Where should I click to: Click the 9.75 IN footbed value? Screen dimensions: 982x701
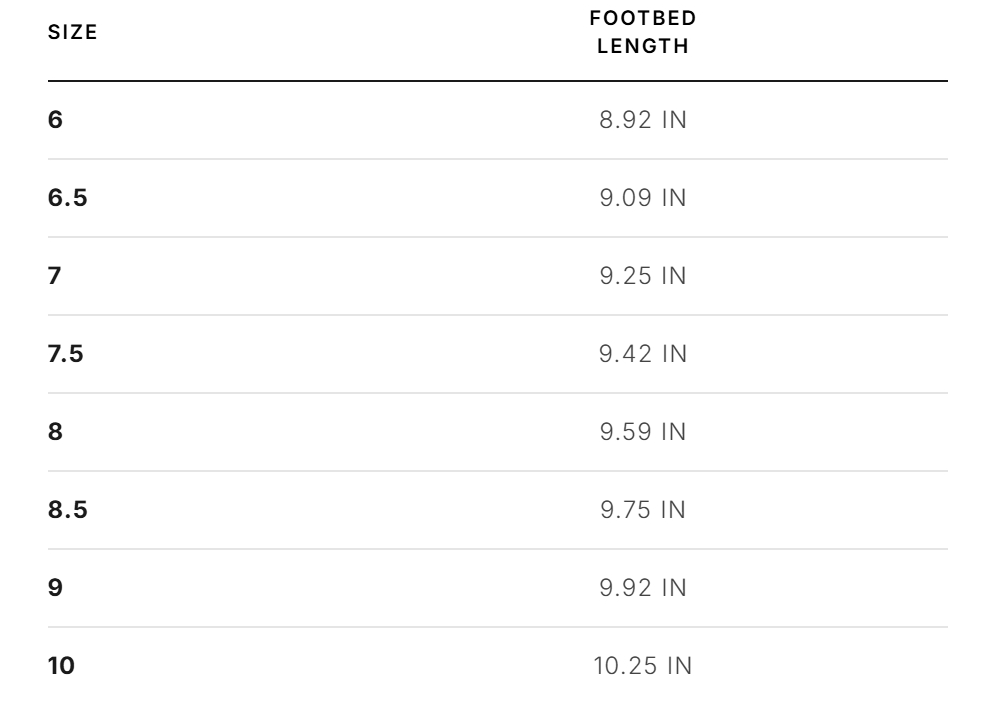(643, 509)
